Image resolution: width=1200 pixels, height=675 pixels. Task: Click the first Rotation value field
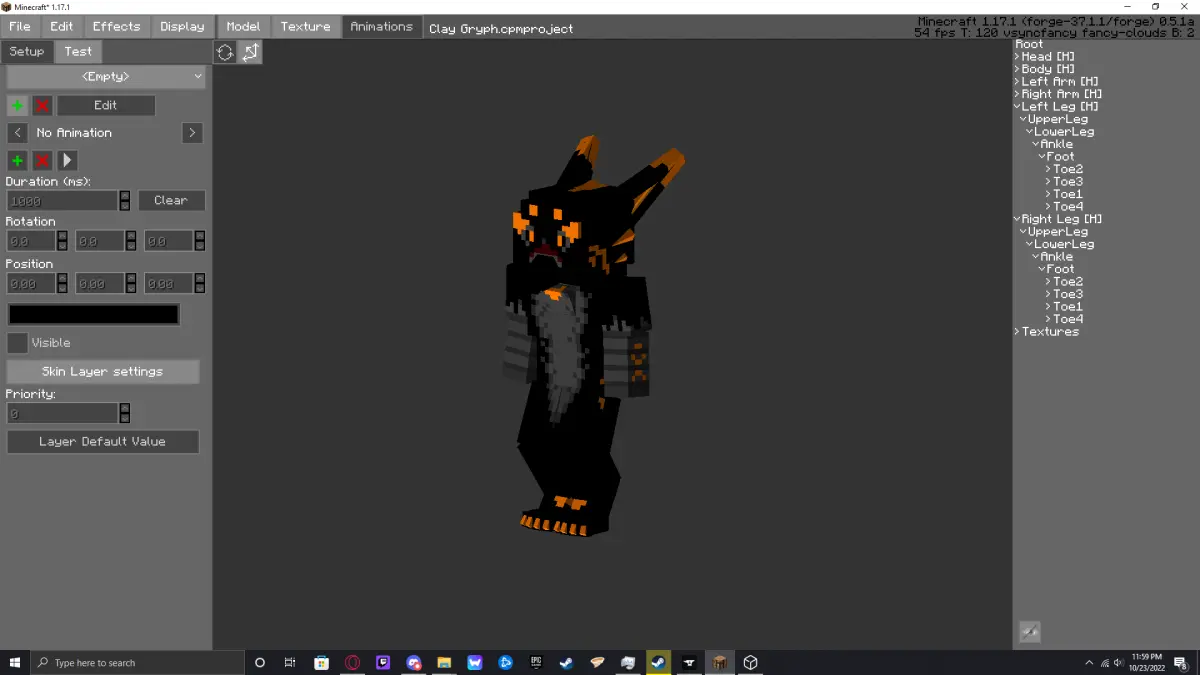coord(31,241)
